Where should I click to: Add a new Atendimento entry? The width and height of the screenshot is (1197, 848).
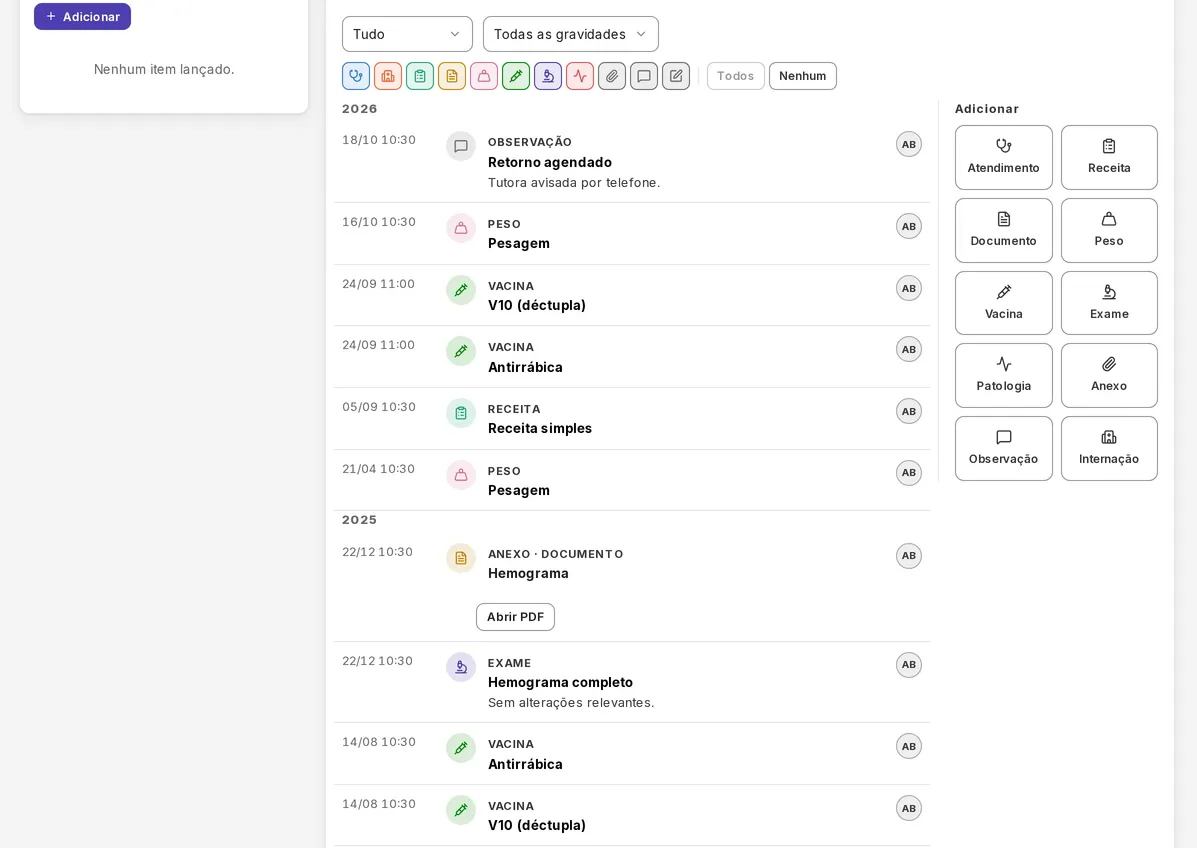click(x=1004, y=157)
